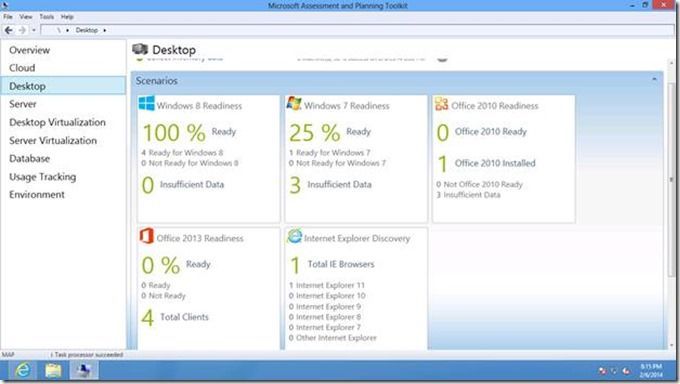Click the Forward navigation arrow
Image resolution: width=680 pixels, height=384 pixels.
22,30
